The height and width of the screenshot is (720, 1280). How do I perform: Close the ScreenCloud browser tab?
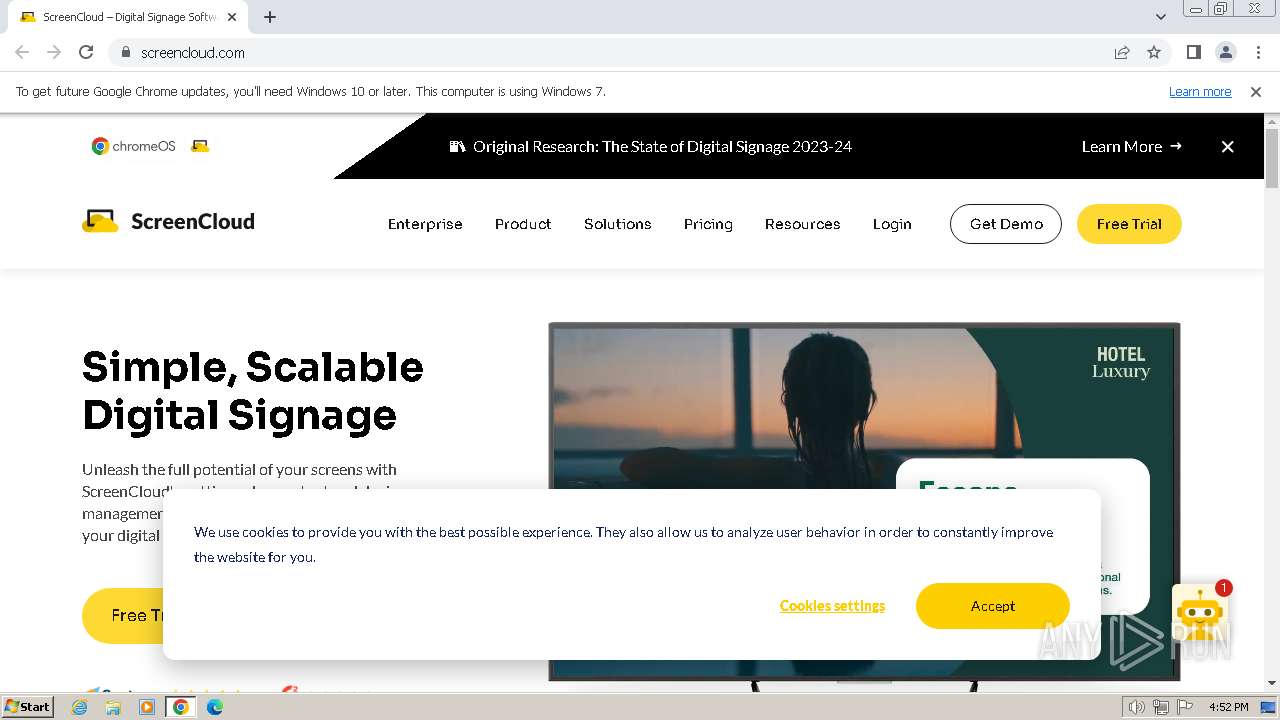[233, 17]
